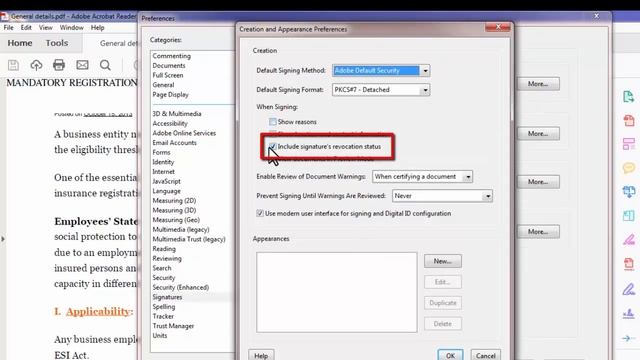Toggle Use modern user interface for signing checkbox
This screenshot has height=360, width=640.
click(260, 213)
